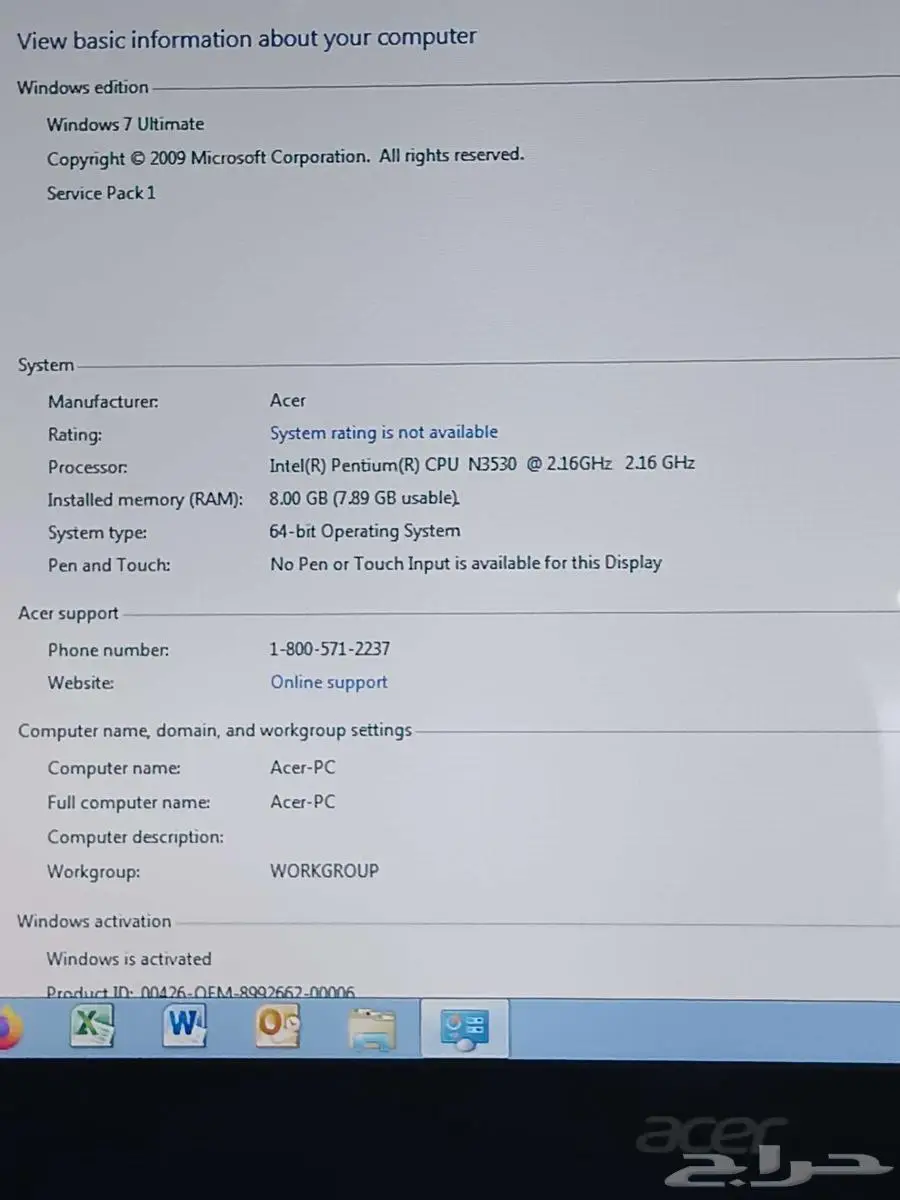Image resolution: width=900 pixels, height=1200 pixels.
Task: Click the 'Computer description:' label
Action: [x=136, y=837]
